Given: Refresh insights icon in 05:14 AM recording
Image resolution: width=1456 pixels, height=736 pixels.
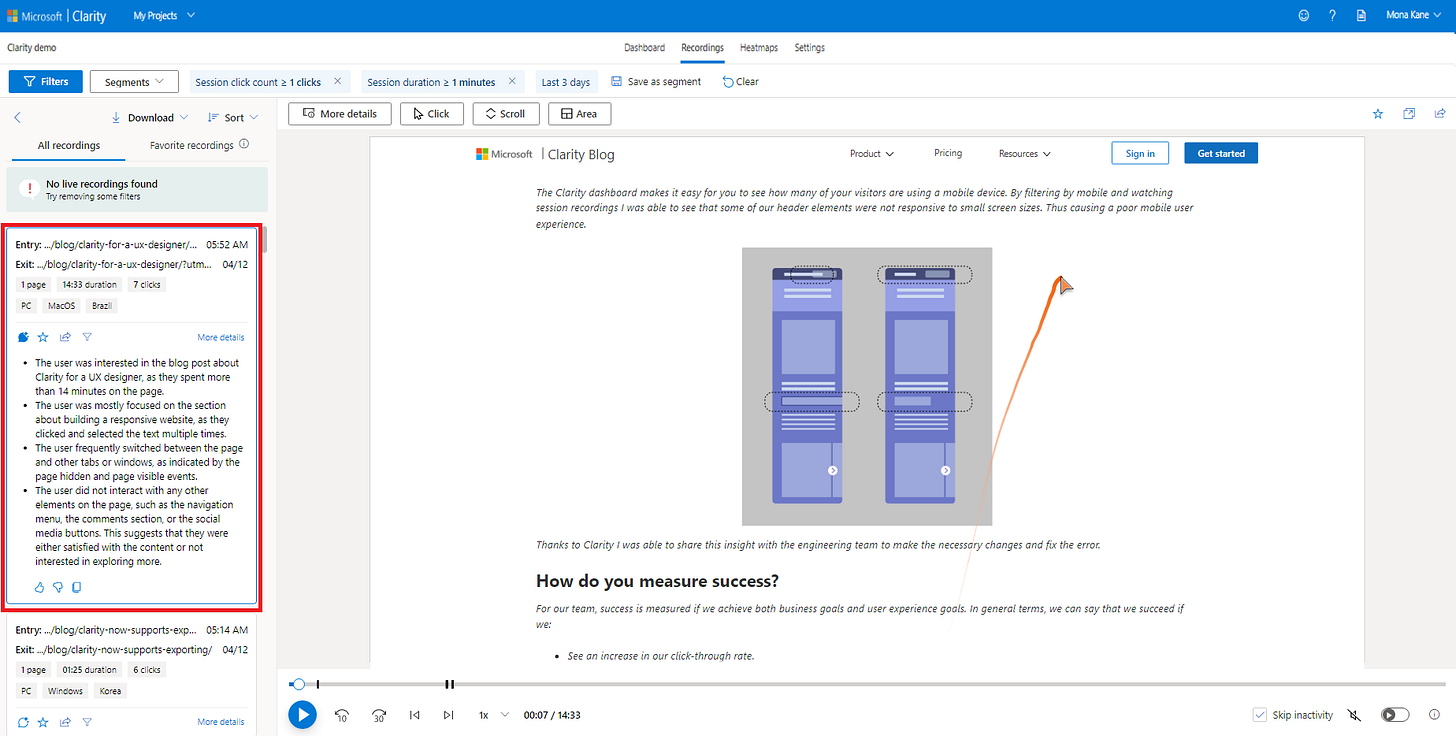Looking at the screenshot, I should tap(24, 722).
